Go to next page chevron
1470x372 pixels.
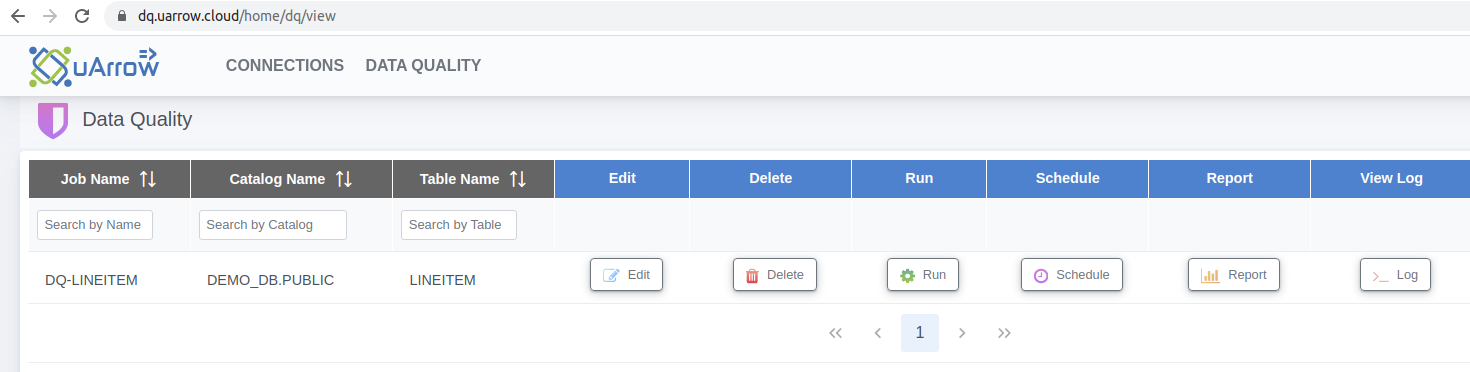pos(962,333)
